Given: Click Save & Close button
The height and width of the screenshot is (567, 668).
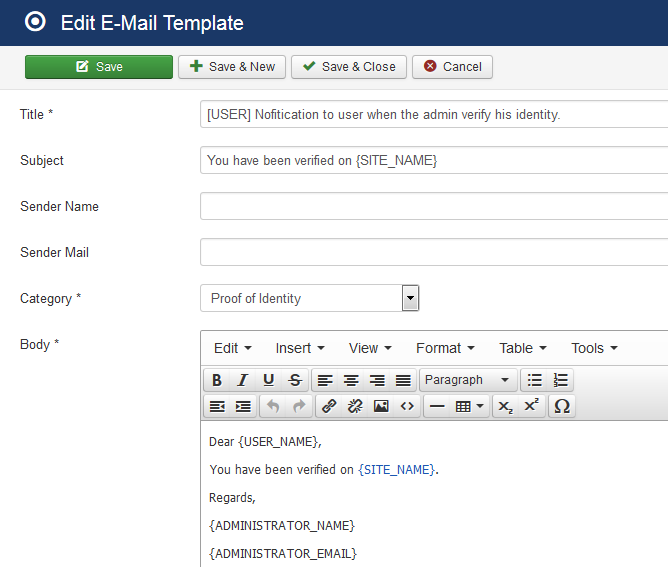Looking at the screenshot, I should [349, 67].
